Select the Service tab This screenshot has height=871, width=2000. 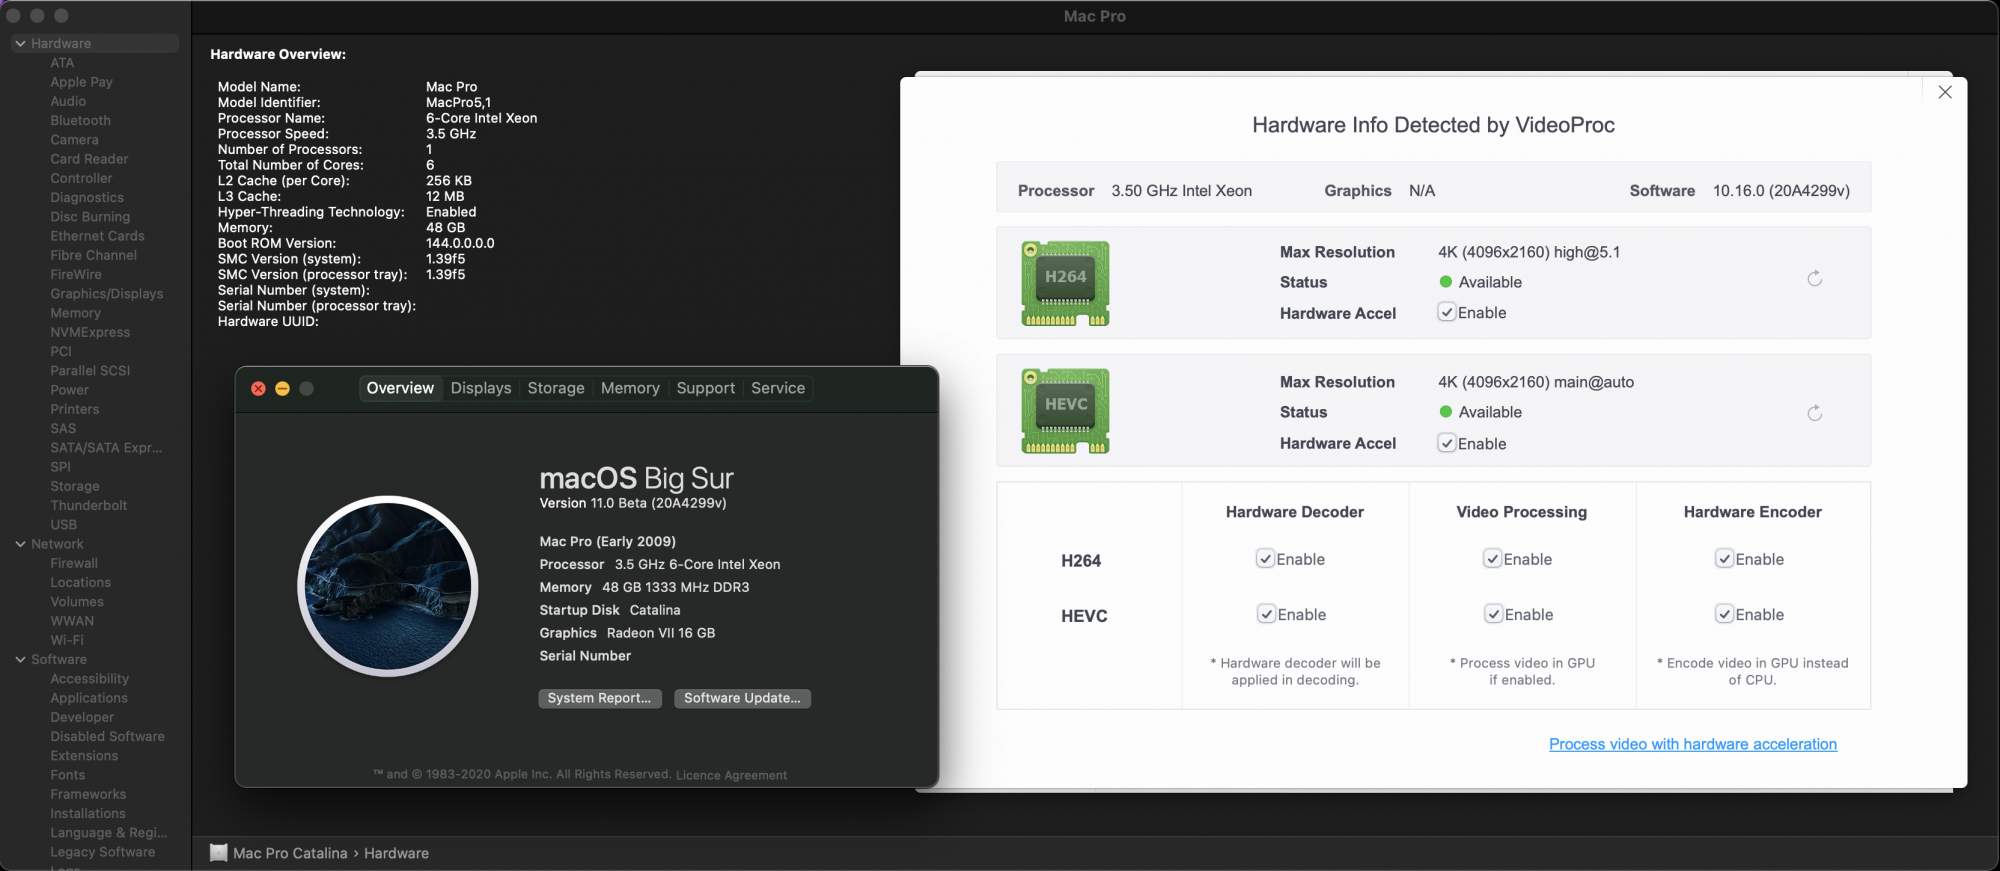(x=778, y=388)
